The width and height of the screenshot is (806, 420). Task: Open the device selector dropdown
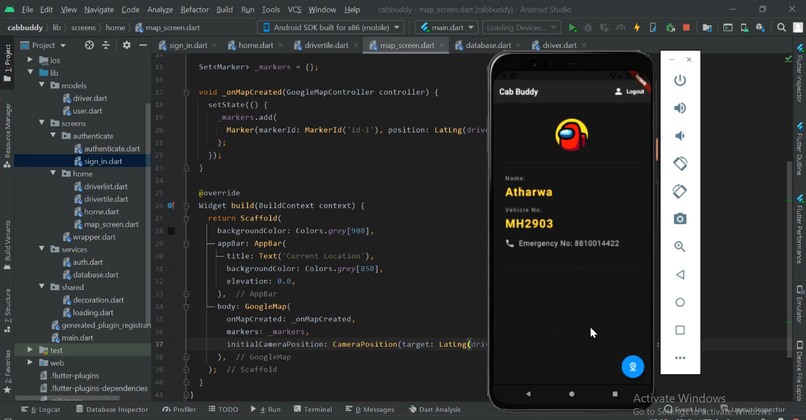tap(331, 28)
